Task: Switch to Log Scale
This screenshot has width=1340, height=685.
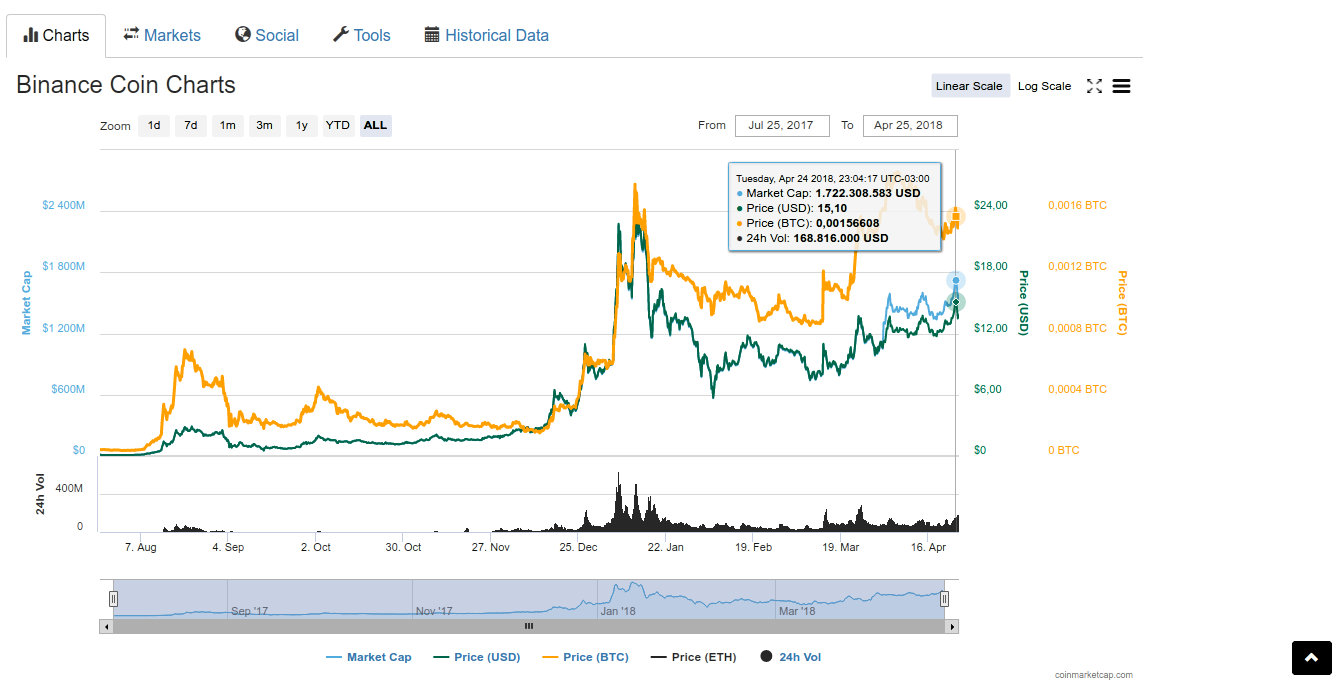Action: [1045, 86]
